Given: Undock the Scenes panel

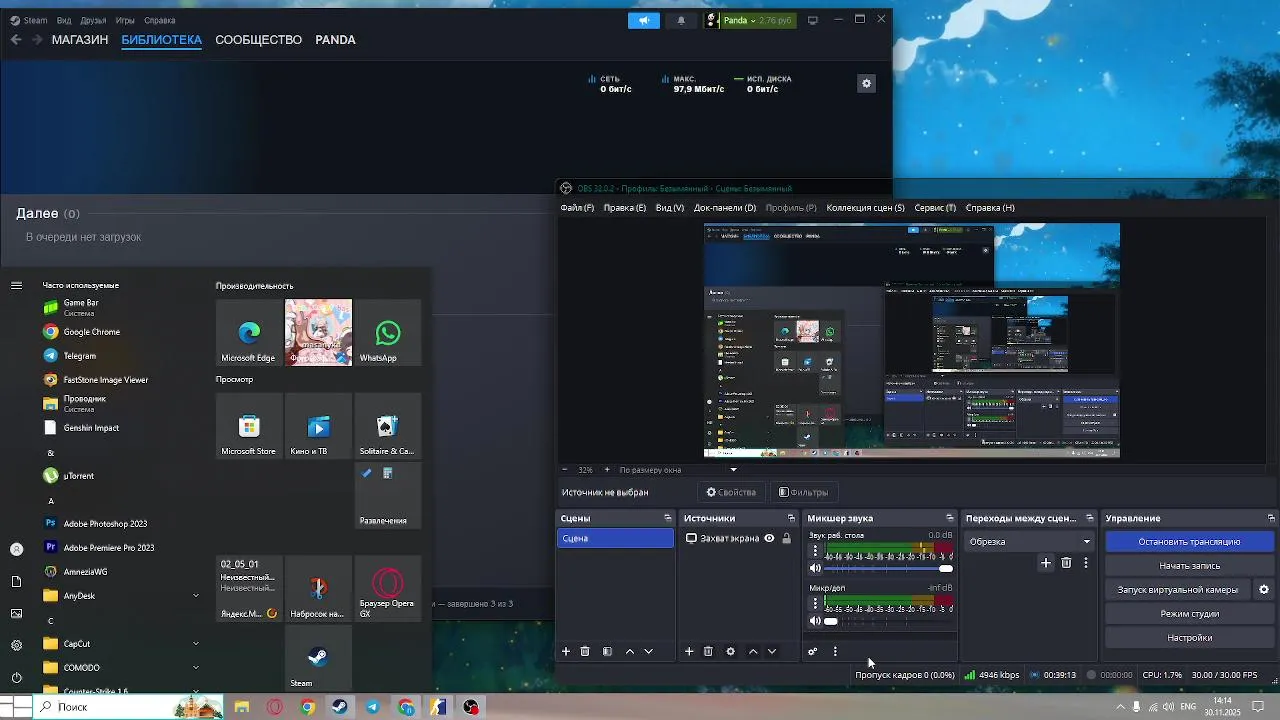Looking at the screenshot, I should click(668, 518).
